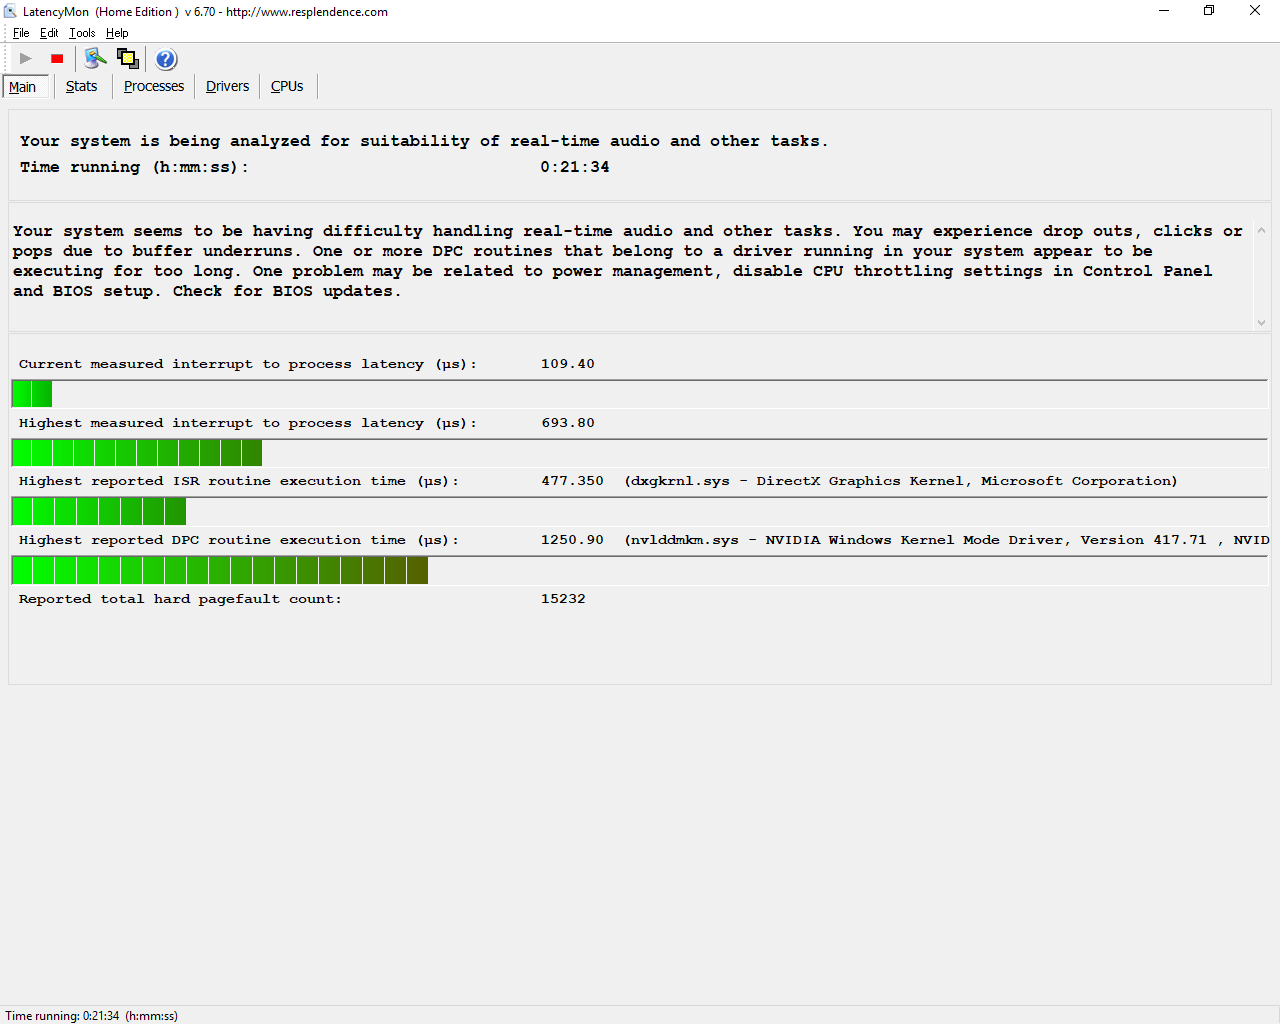
Task: Click the 'Time running (h:mm:ss):' label in the top panel
Action: coord(134,167)
